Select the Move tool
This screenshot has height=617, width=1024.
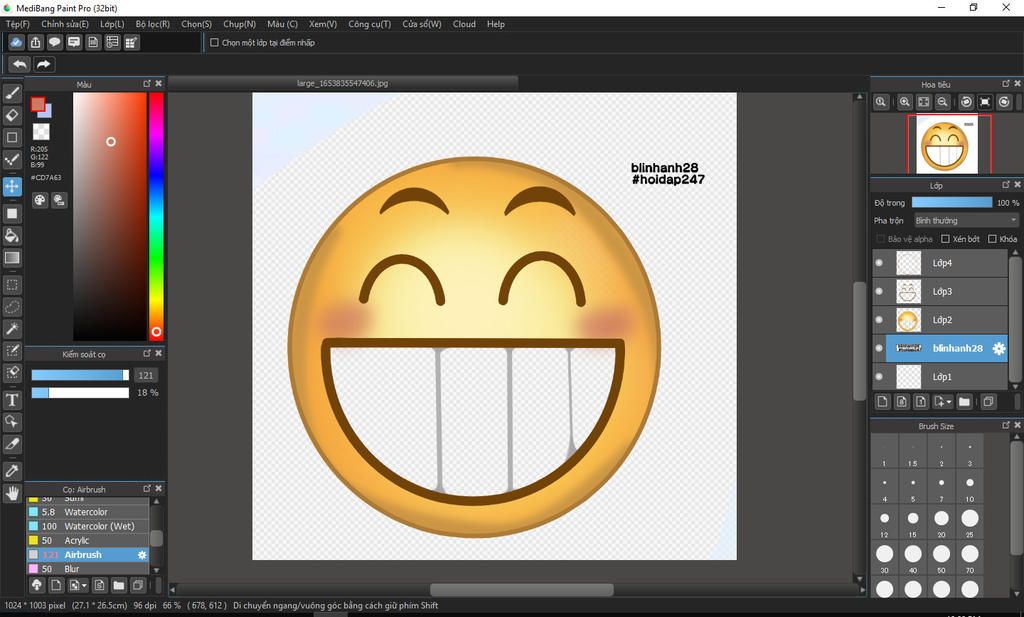click(x=12, y=187)
